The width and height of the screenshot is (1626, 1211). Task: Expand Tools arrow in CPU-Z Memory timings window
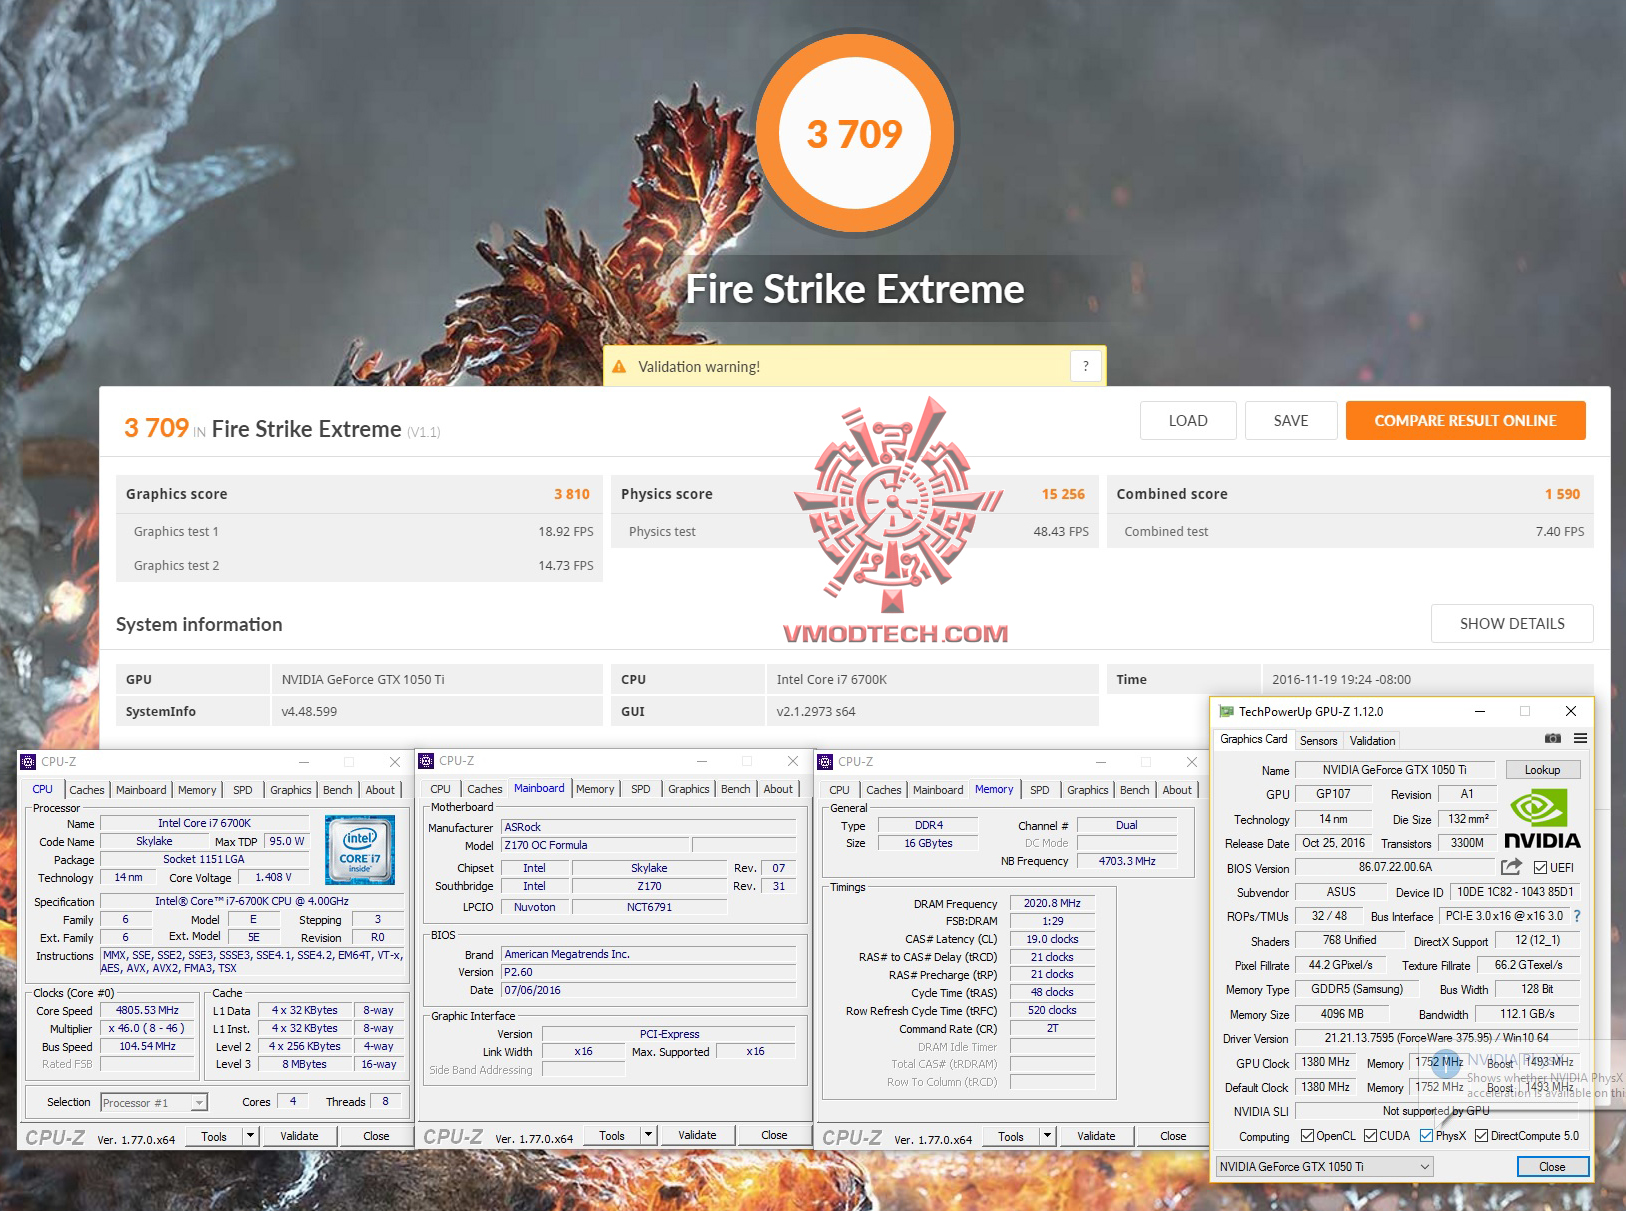(1047, 1136)
